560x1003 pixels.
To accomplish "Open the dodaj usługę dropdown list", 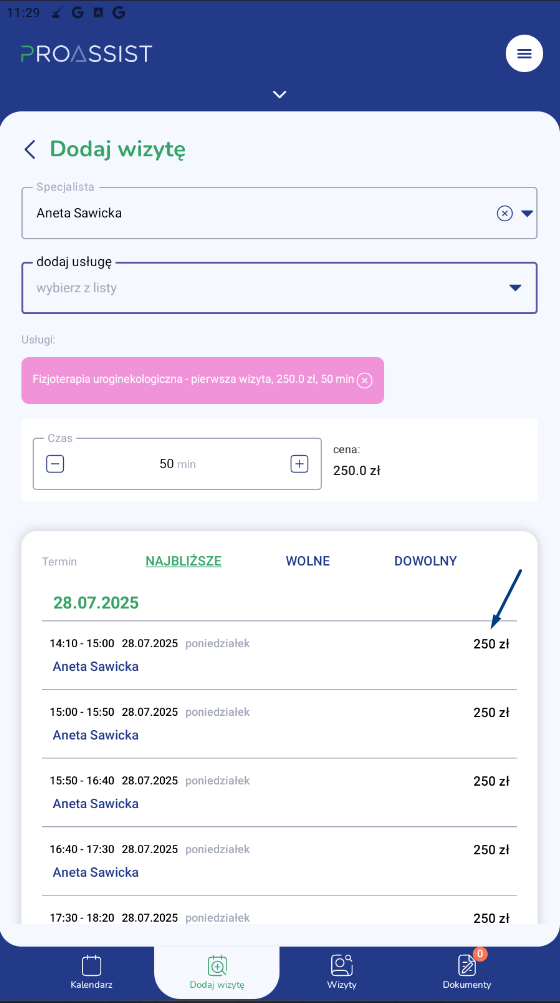I will coord(279,288).
